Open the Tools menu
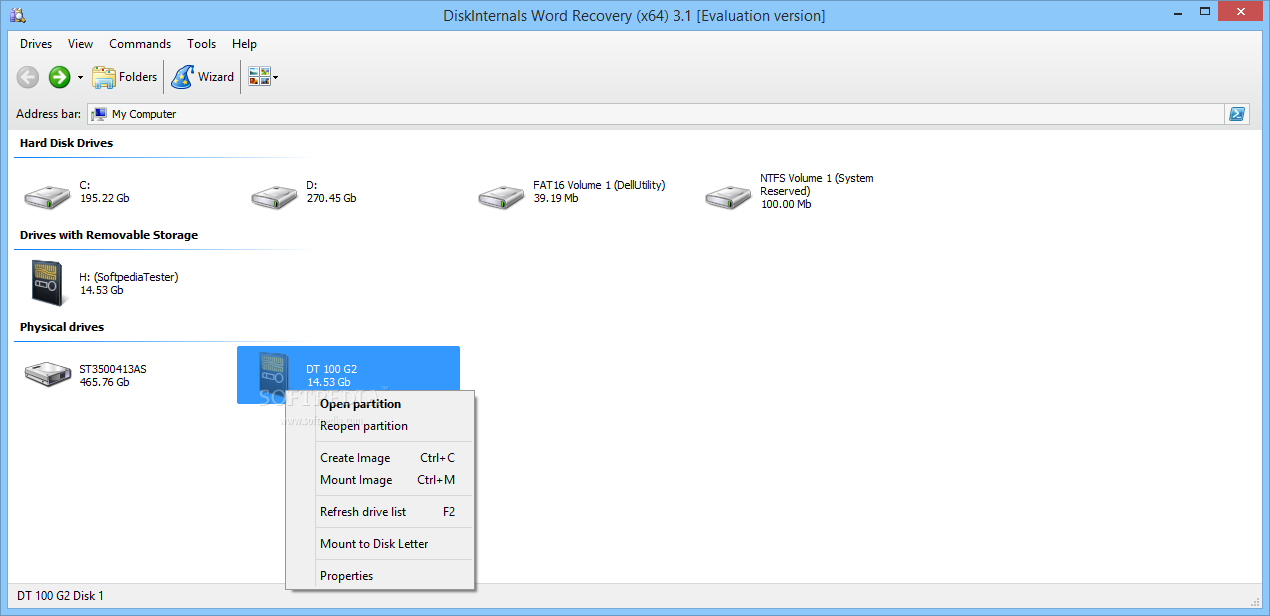1270x616 pixels. 202,44
